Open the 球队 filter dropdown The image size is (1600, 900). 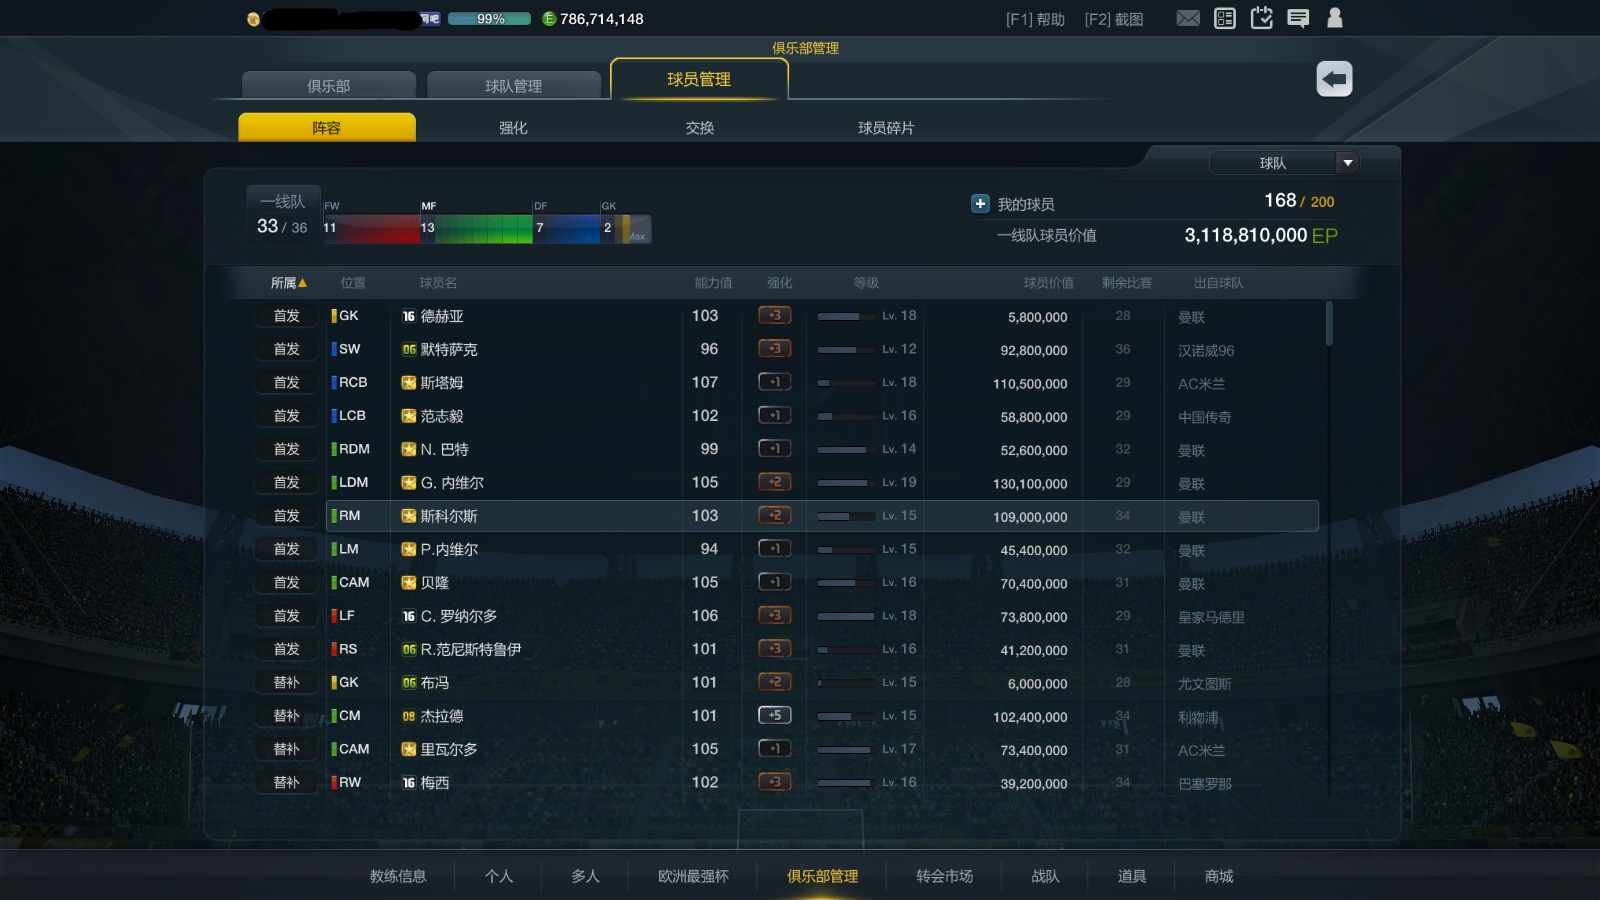[1285, 162]
